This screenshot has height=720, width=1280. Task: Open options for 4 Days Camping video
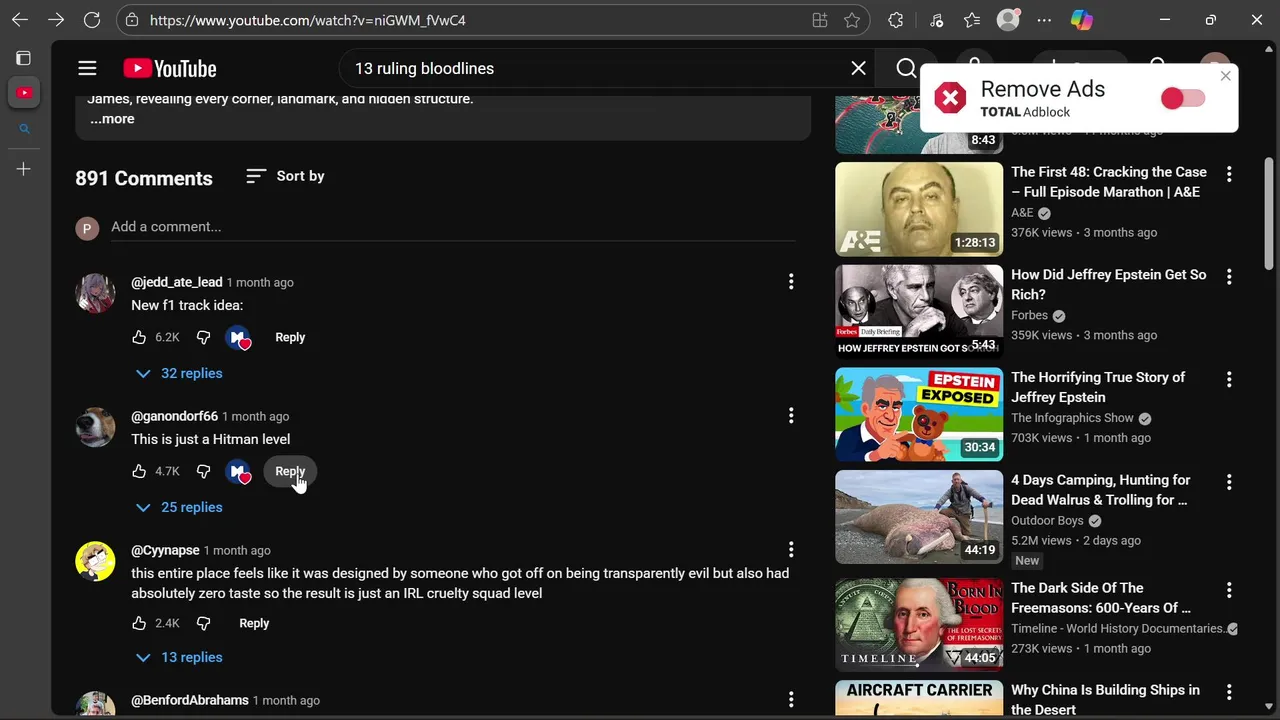tap(1229, 482)
